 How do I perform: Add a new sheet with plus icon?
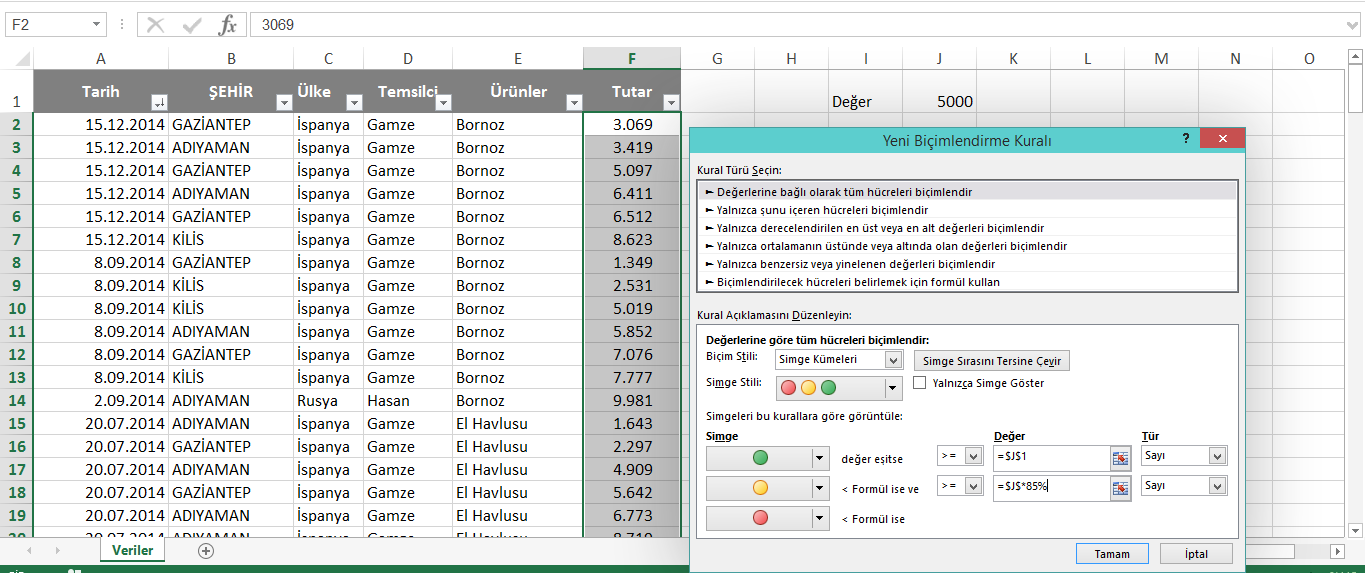tap(206, 551)
